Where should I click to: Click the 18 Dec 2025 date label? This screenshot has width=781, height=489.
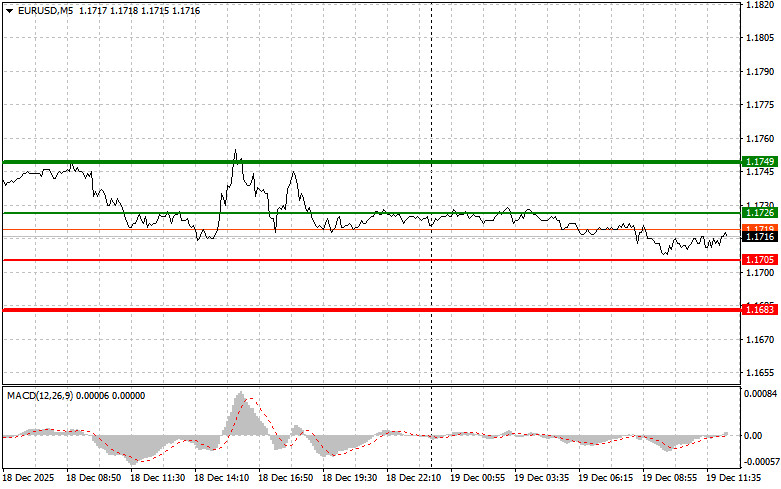30,478
